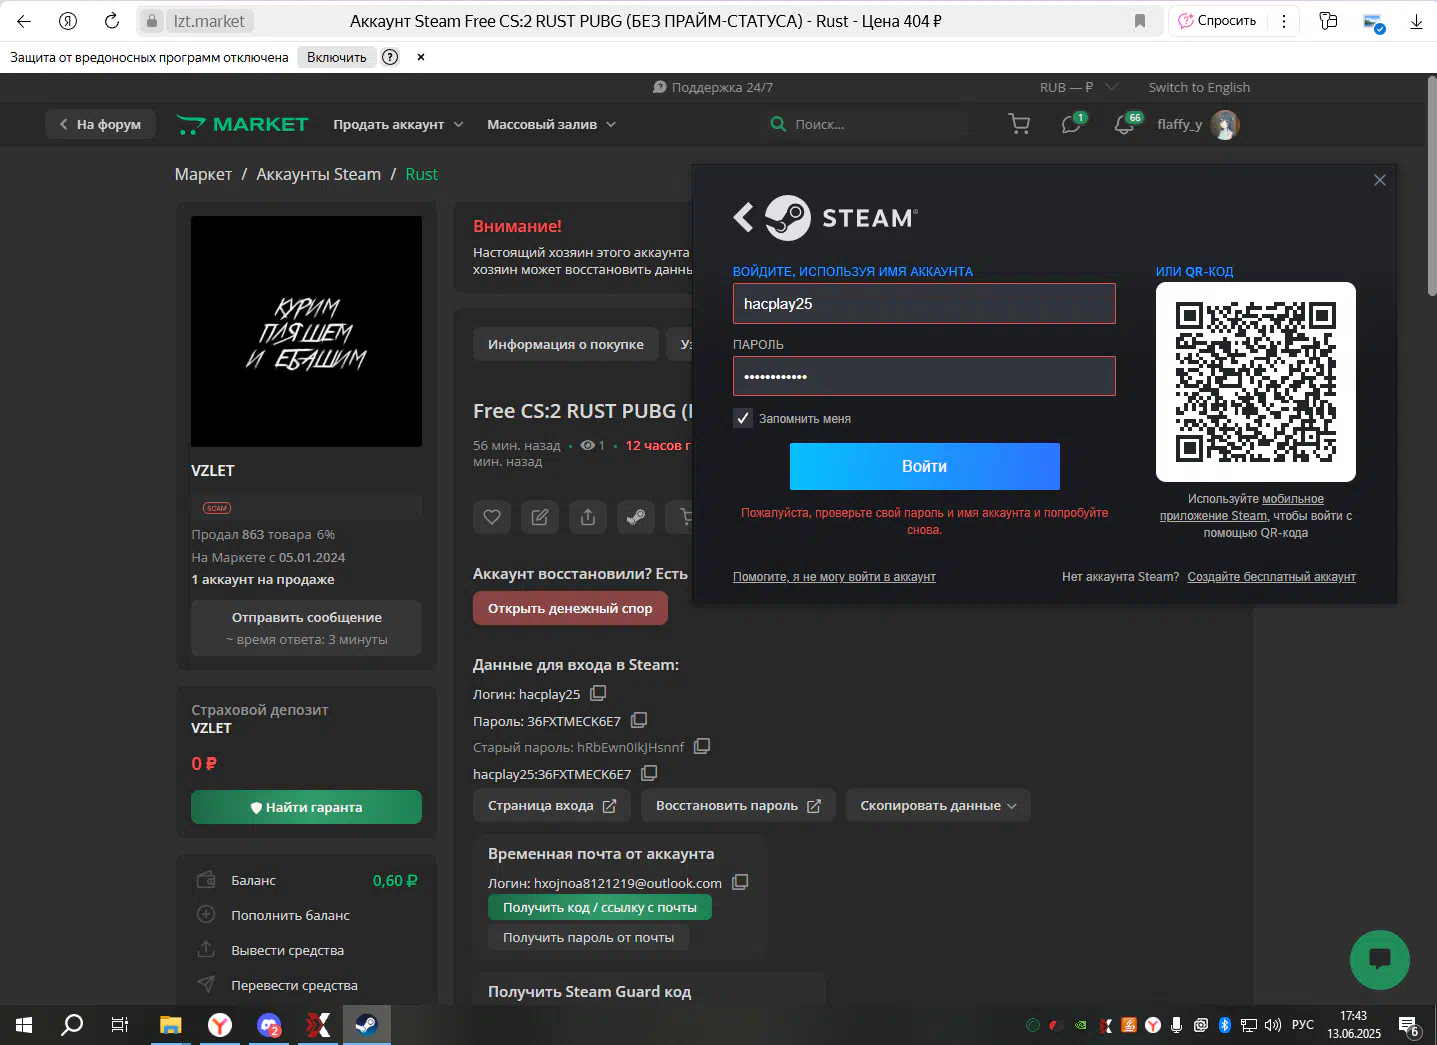Open the Steam app in the taskbar

pyautogui.click(x=367, y=1025)
